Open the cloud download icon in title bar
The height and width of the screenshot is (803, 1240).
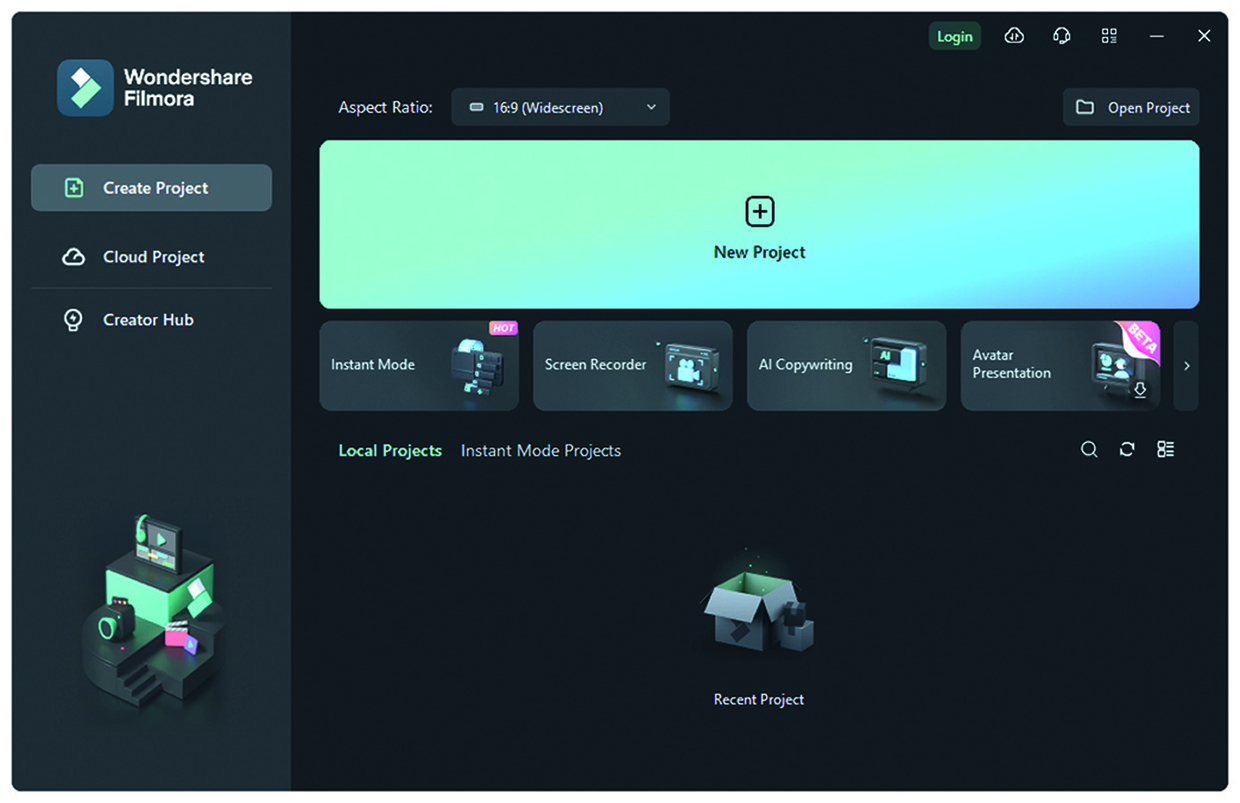[1014, 36]
